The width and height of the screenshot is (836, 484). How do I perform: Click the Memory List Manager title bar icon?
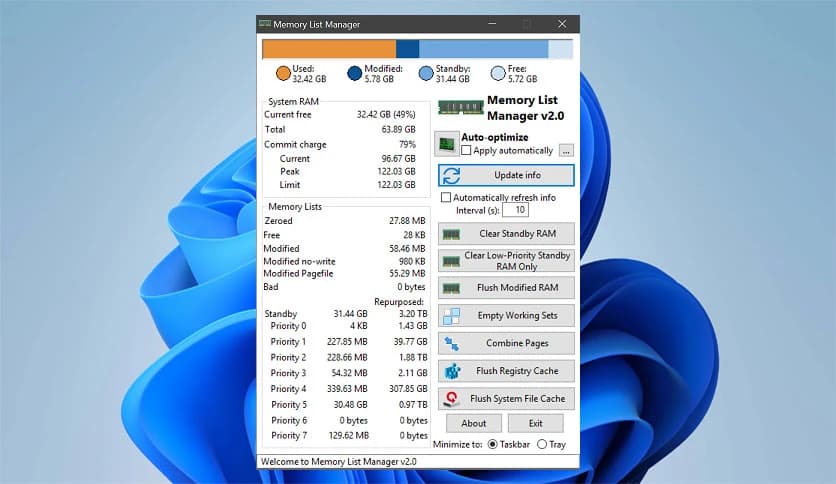[264, 24]
